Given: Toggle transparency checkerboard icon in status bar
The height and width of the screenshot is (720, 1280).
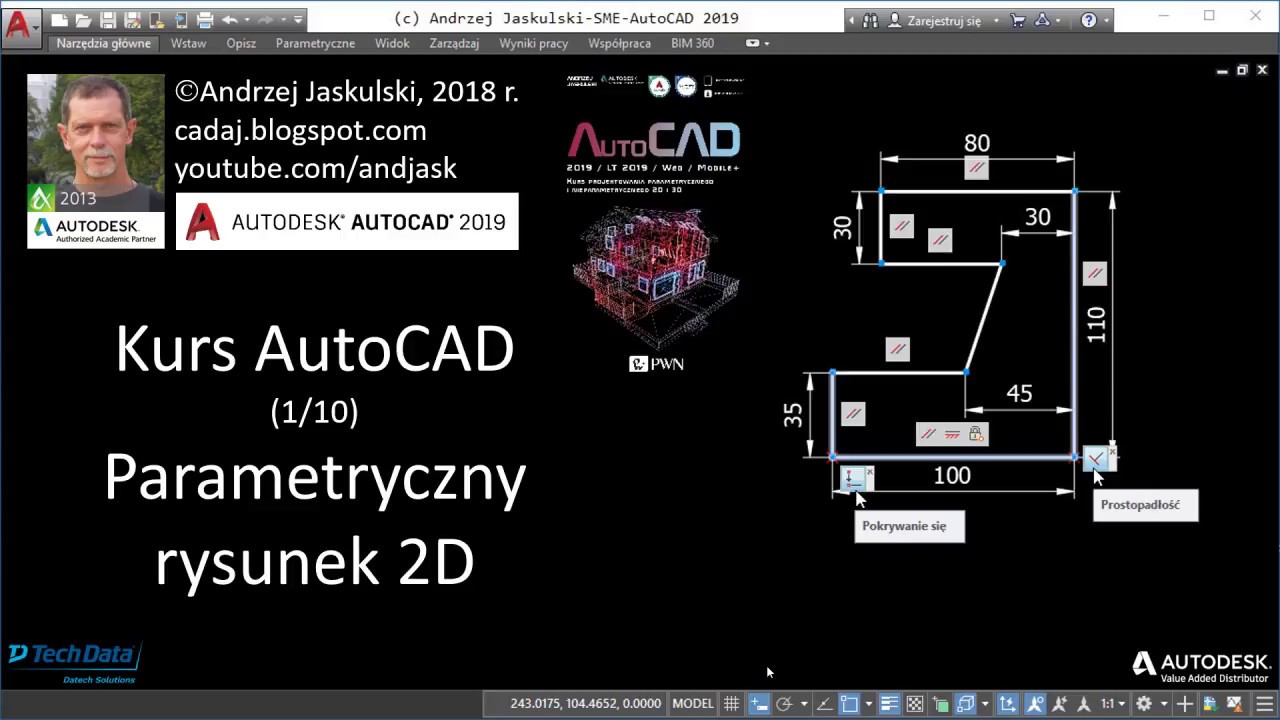Looking at the screenshot, I should click(x=917, y=704).
